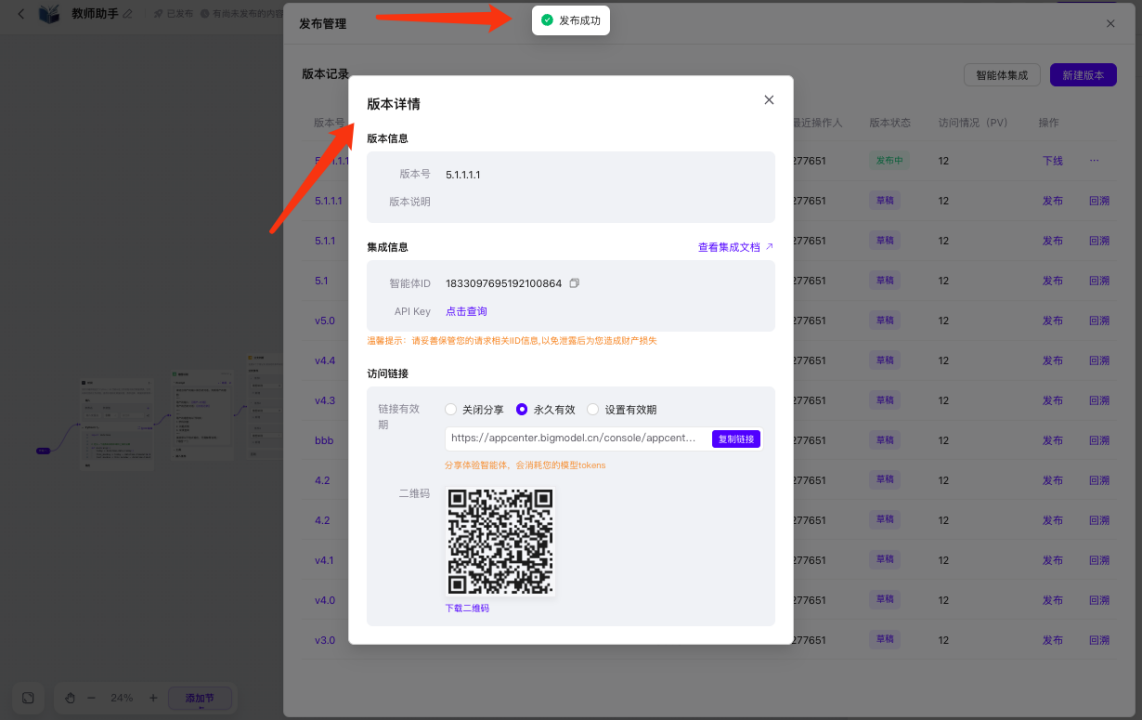The width and height of the screenshot is (1142, 720).
Task: Click the 新建版本 button
Action: pyautogui.click(x=1083, y=75)
